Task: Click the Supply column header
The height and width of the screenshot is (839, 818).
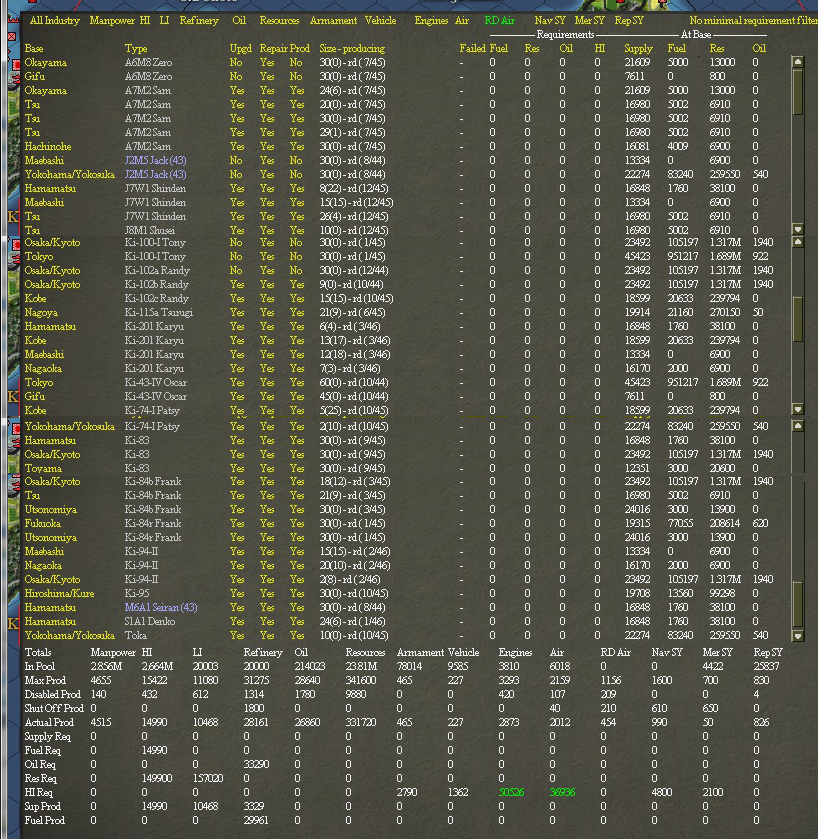Action: (638, 48)
